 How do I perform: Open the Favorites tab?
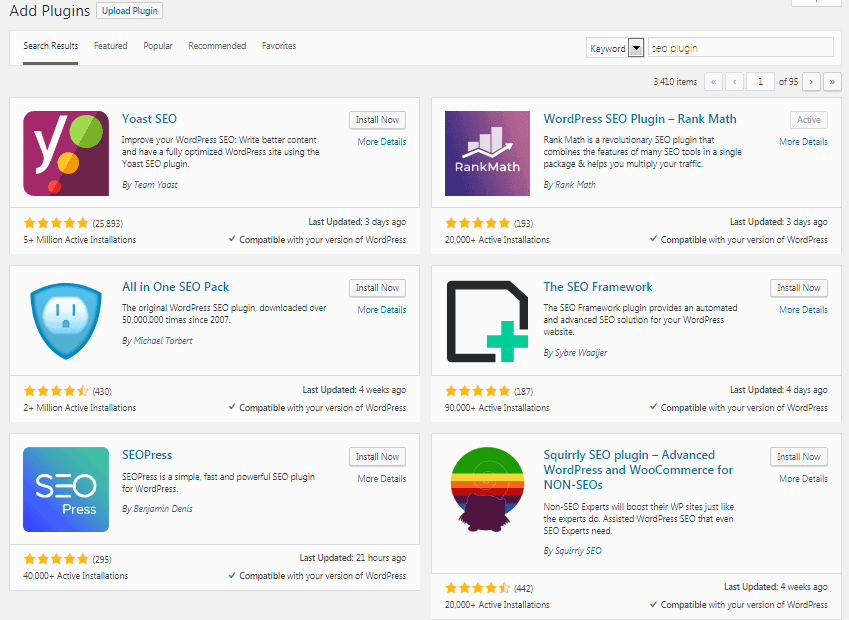click(x=279, y=46)
